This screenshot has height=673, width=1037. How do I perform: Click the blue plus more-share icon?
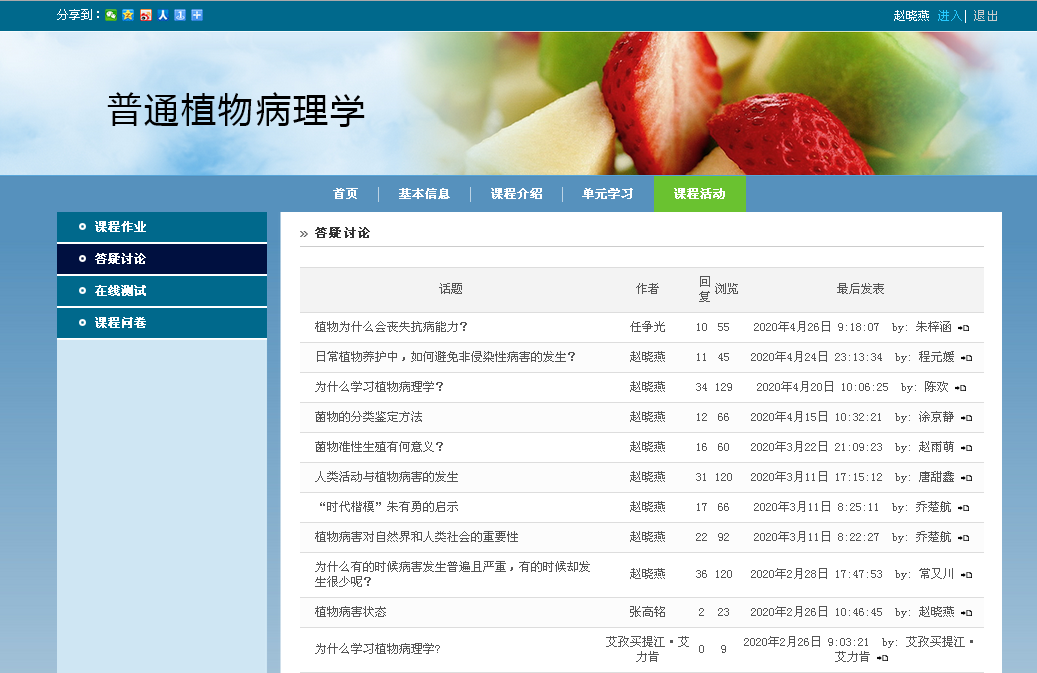[x=197, y=15]
